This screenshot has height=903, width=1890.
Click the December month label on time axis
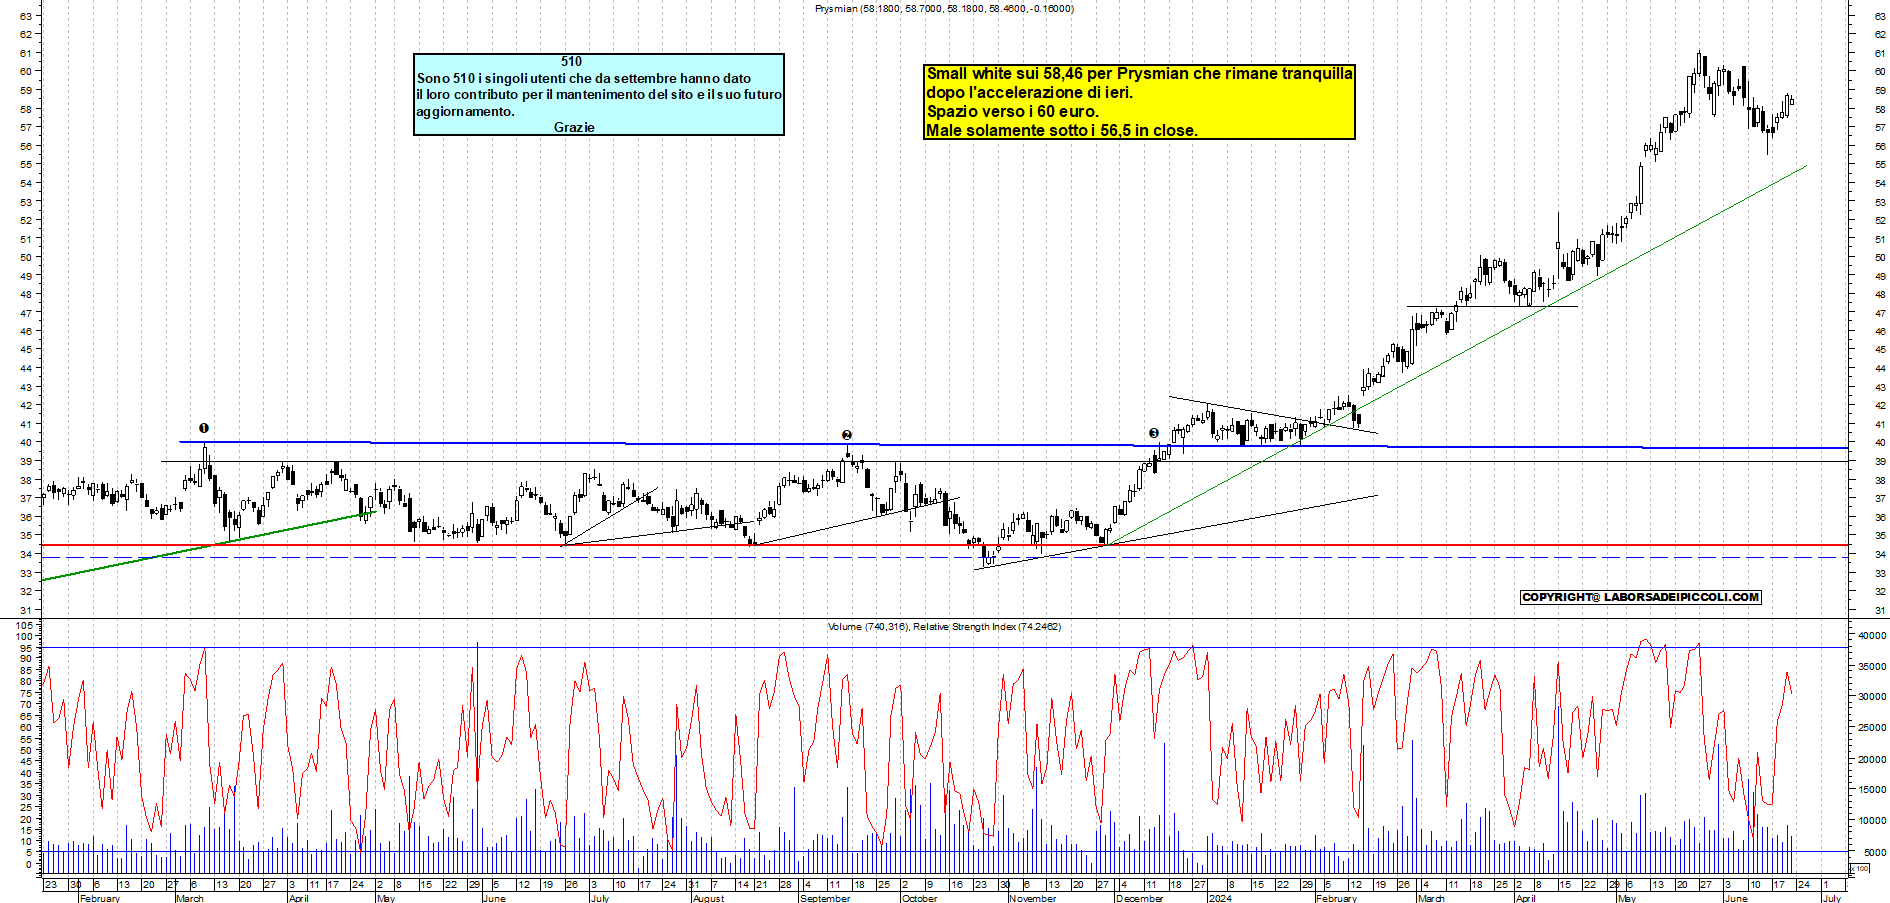1139,898
